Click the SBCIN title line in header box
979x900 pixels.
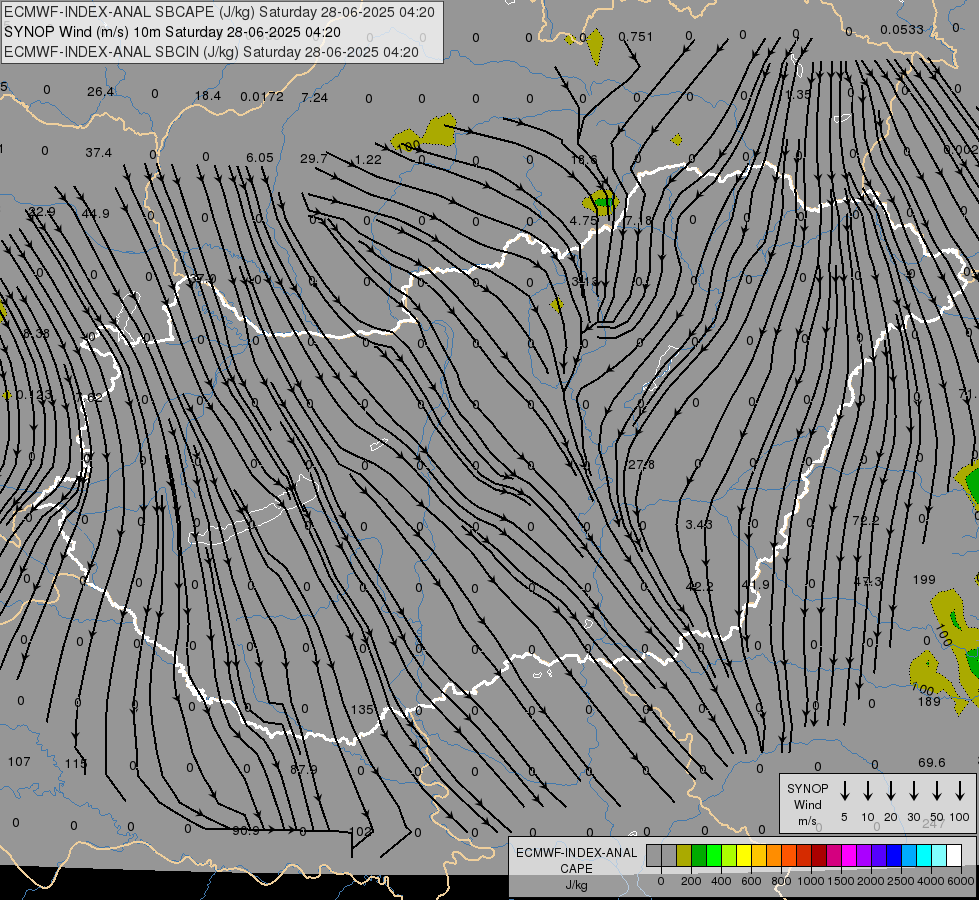click(x=211, y=52)
